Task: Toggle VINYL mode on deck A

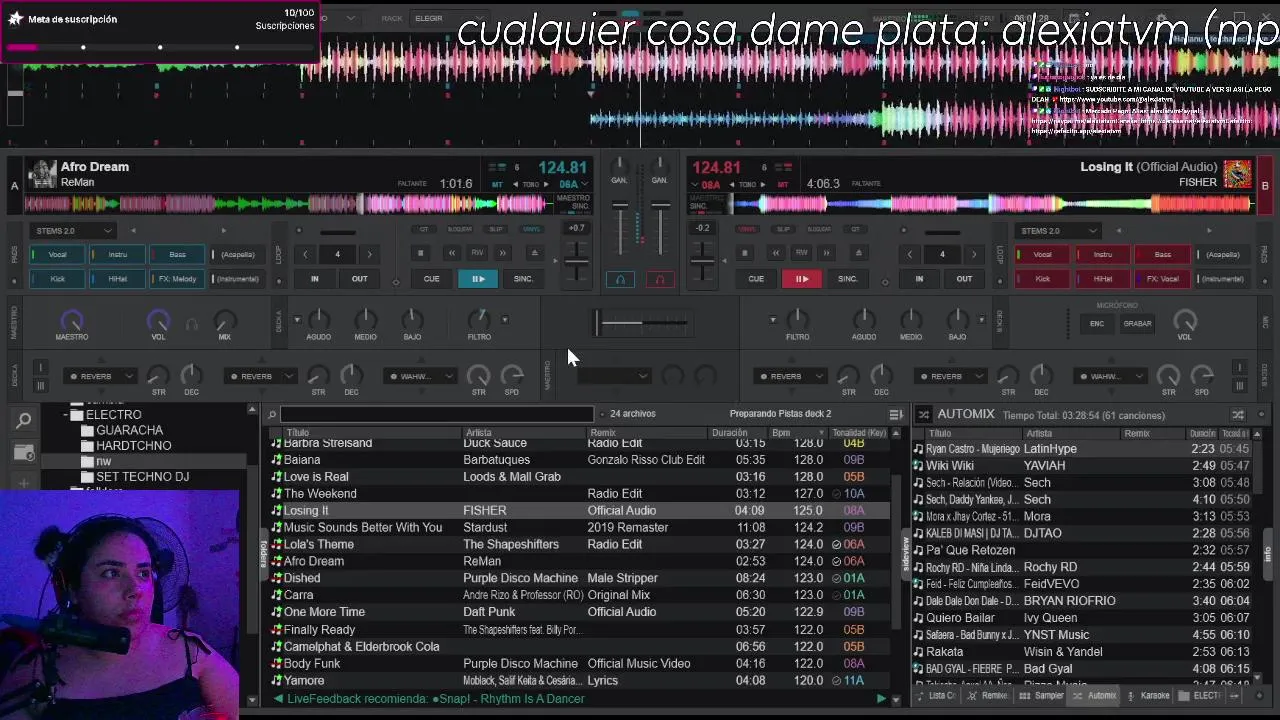Action: tap(531, 230)
